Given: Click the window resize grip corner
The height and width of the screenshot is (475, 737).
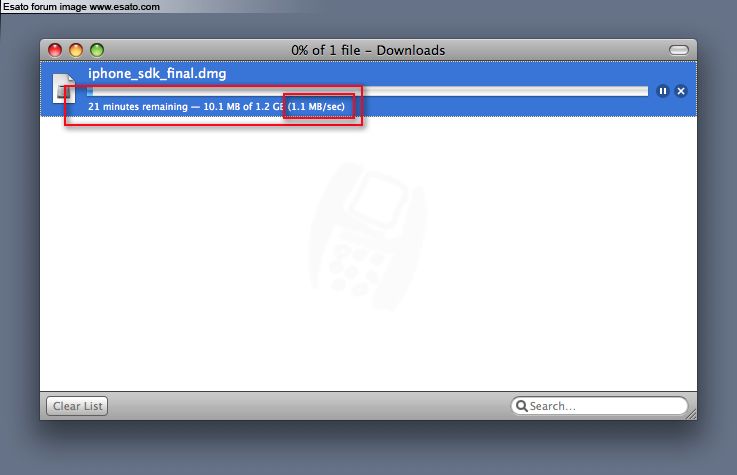Looking at the screenshot, I should [691, 414].
